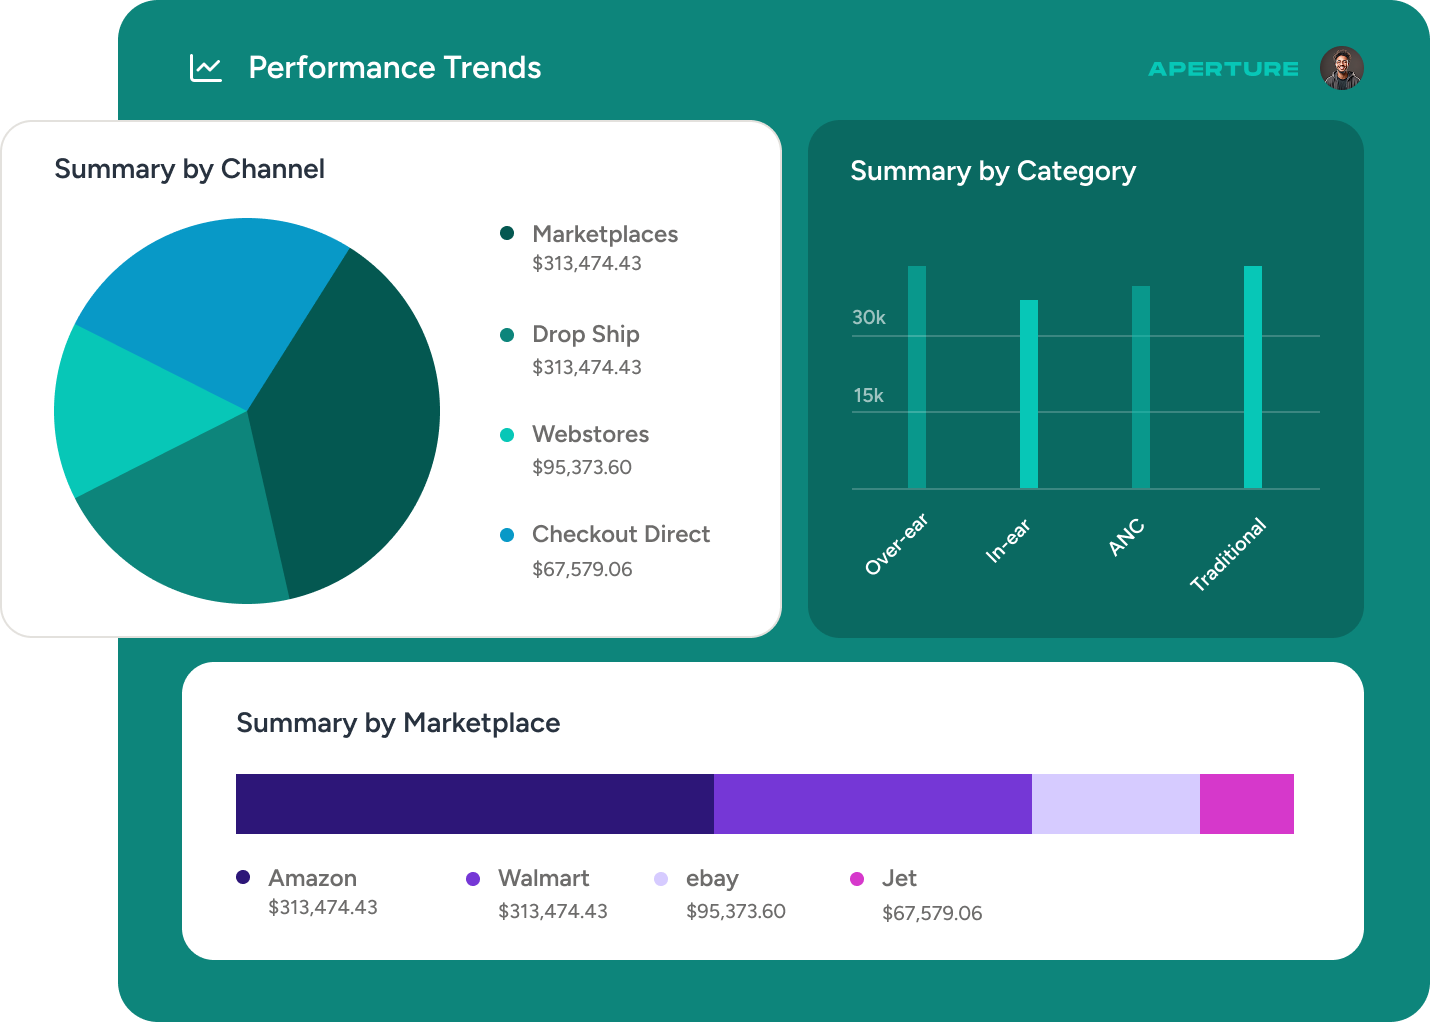This screenshot has height=1022, width=1430.
Task: Click the Amazon legend dot
Action: pyautogui.click(x=243, y=877)
